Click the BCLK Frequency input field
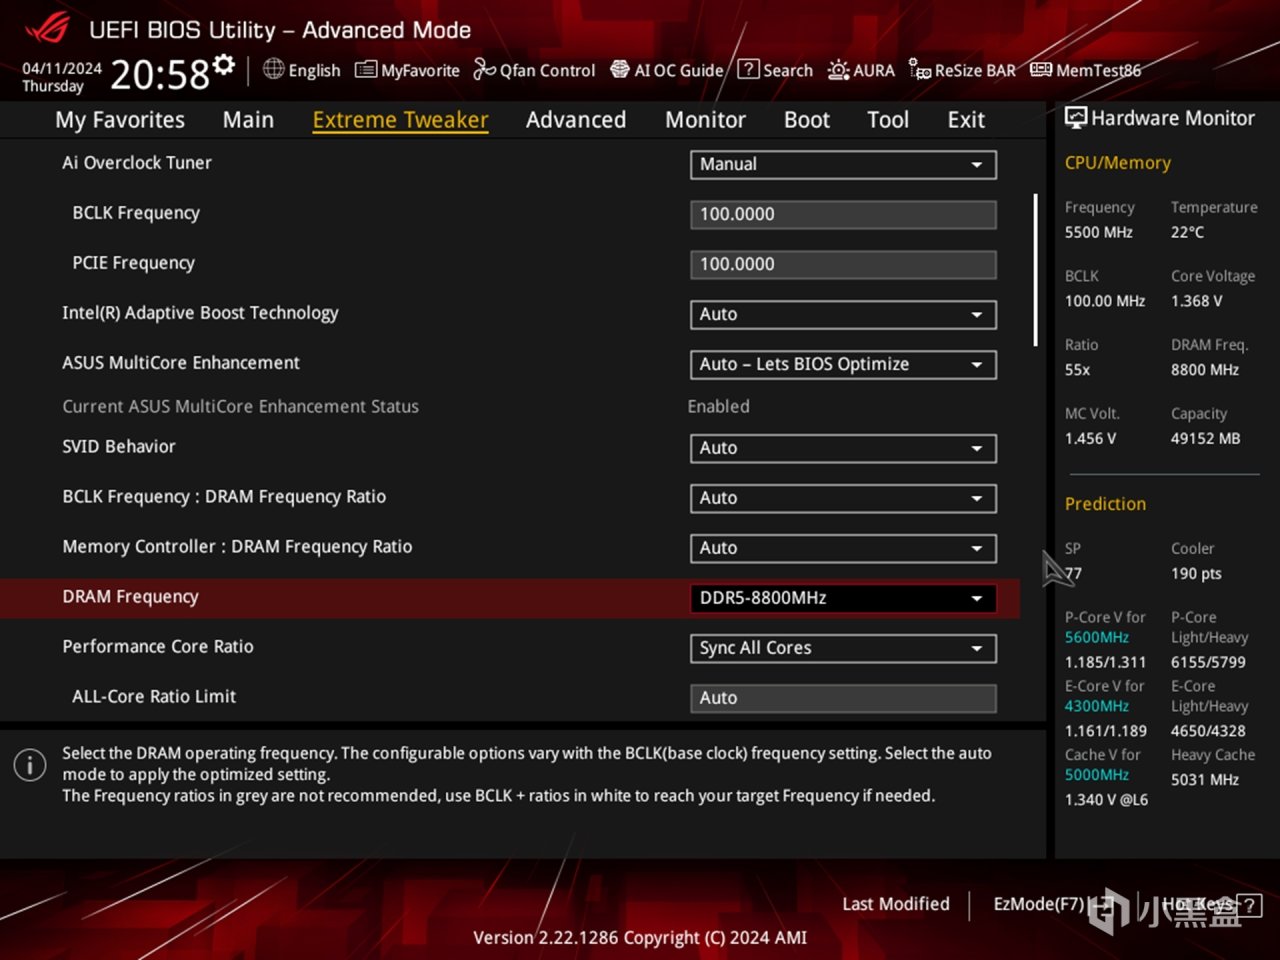1280x960 pixels. (843, 214)
